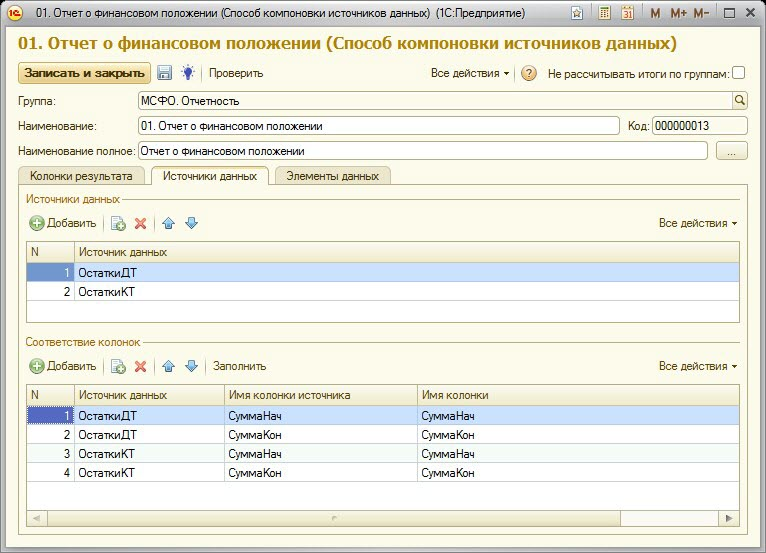Move data source row up

[168, 223]
